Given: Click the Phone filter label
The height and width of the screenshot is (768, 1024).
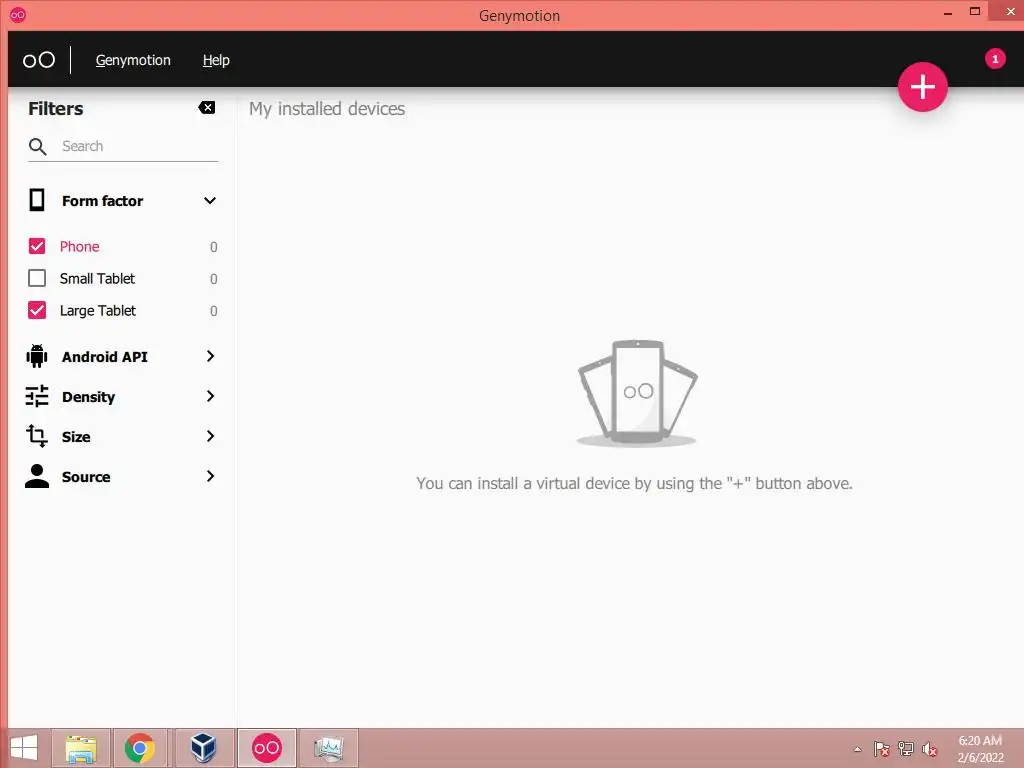Looking at the screenshot, I should click(80, 246).
